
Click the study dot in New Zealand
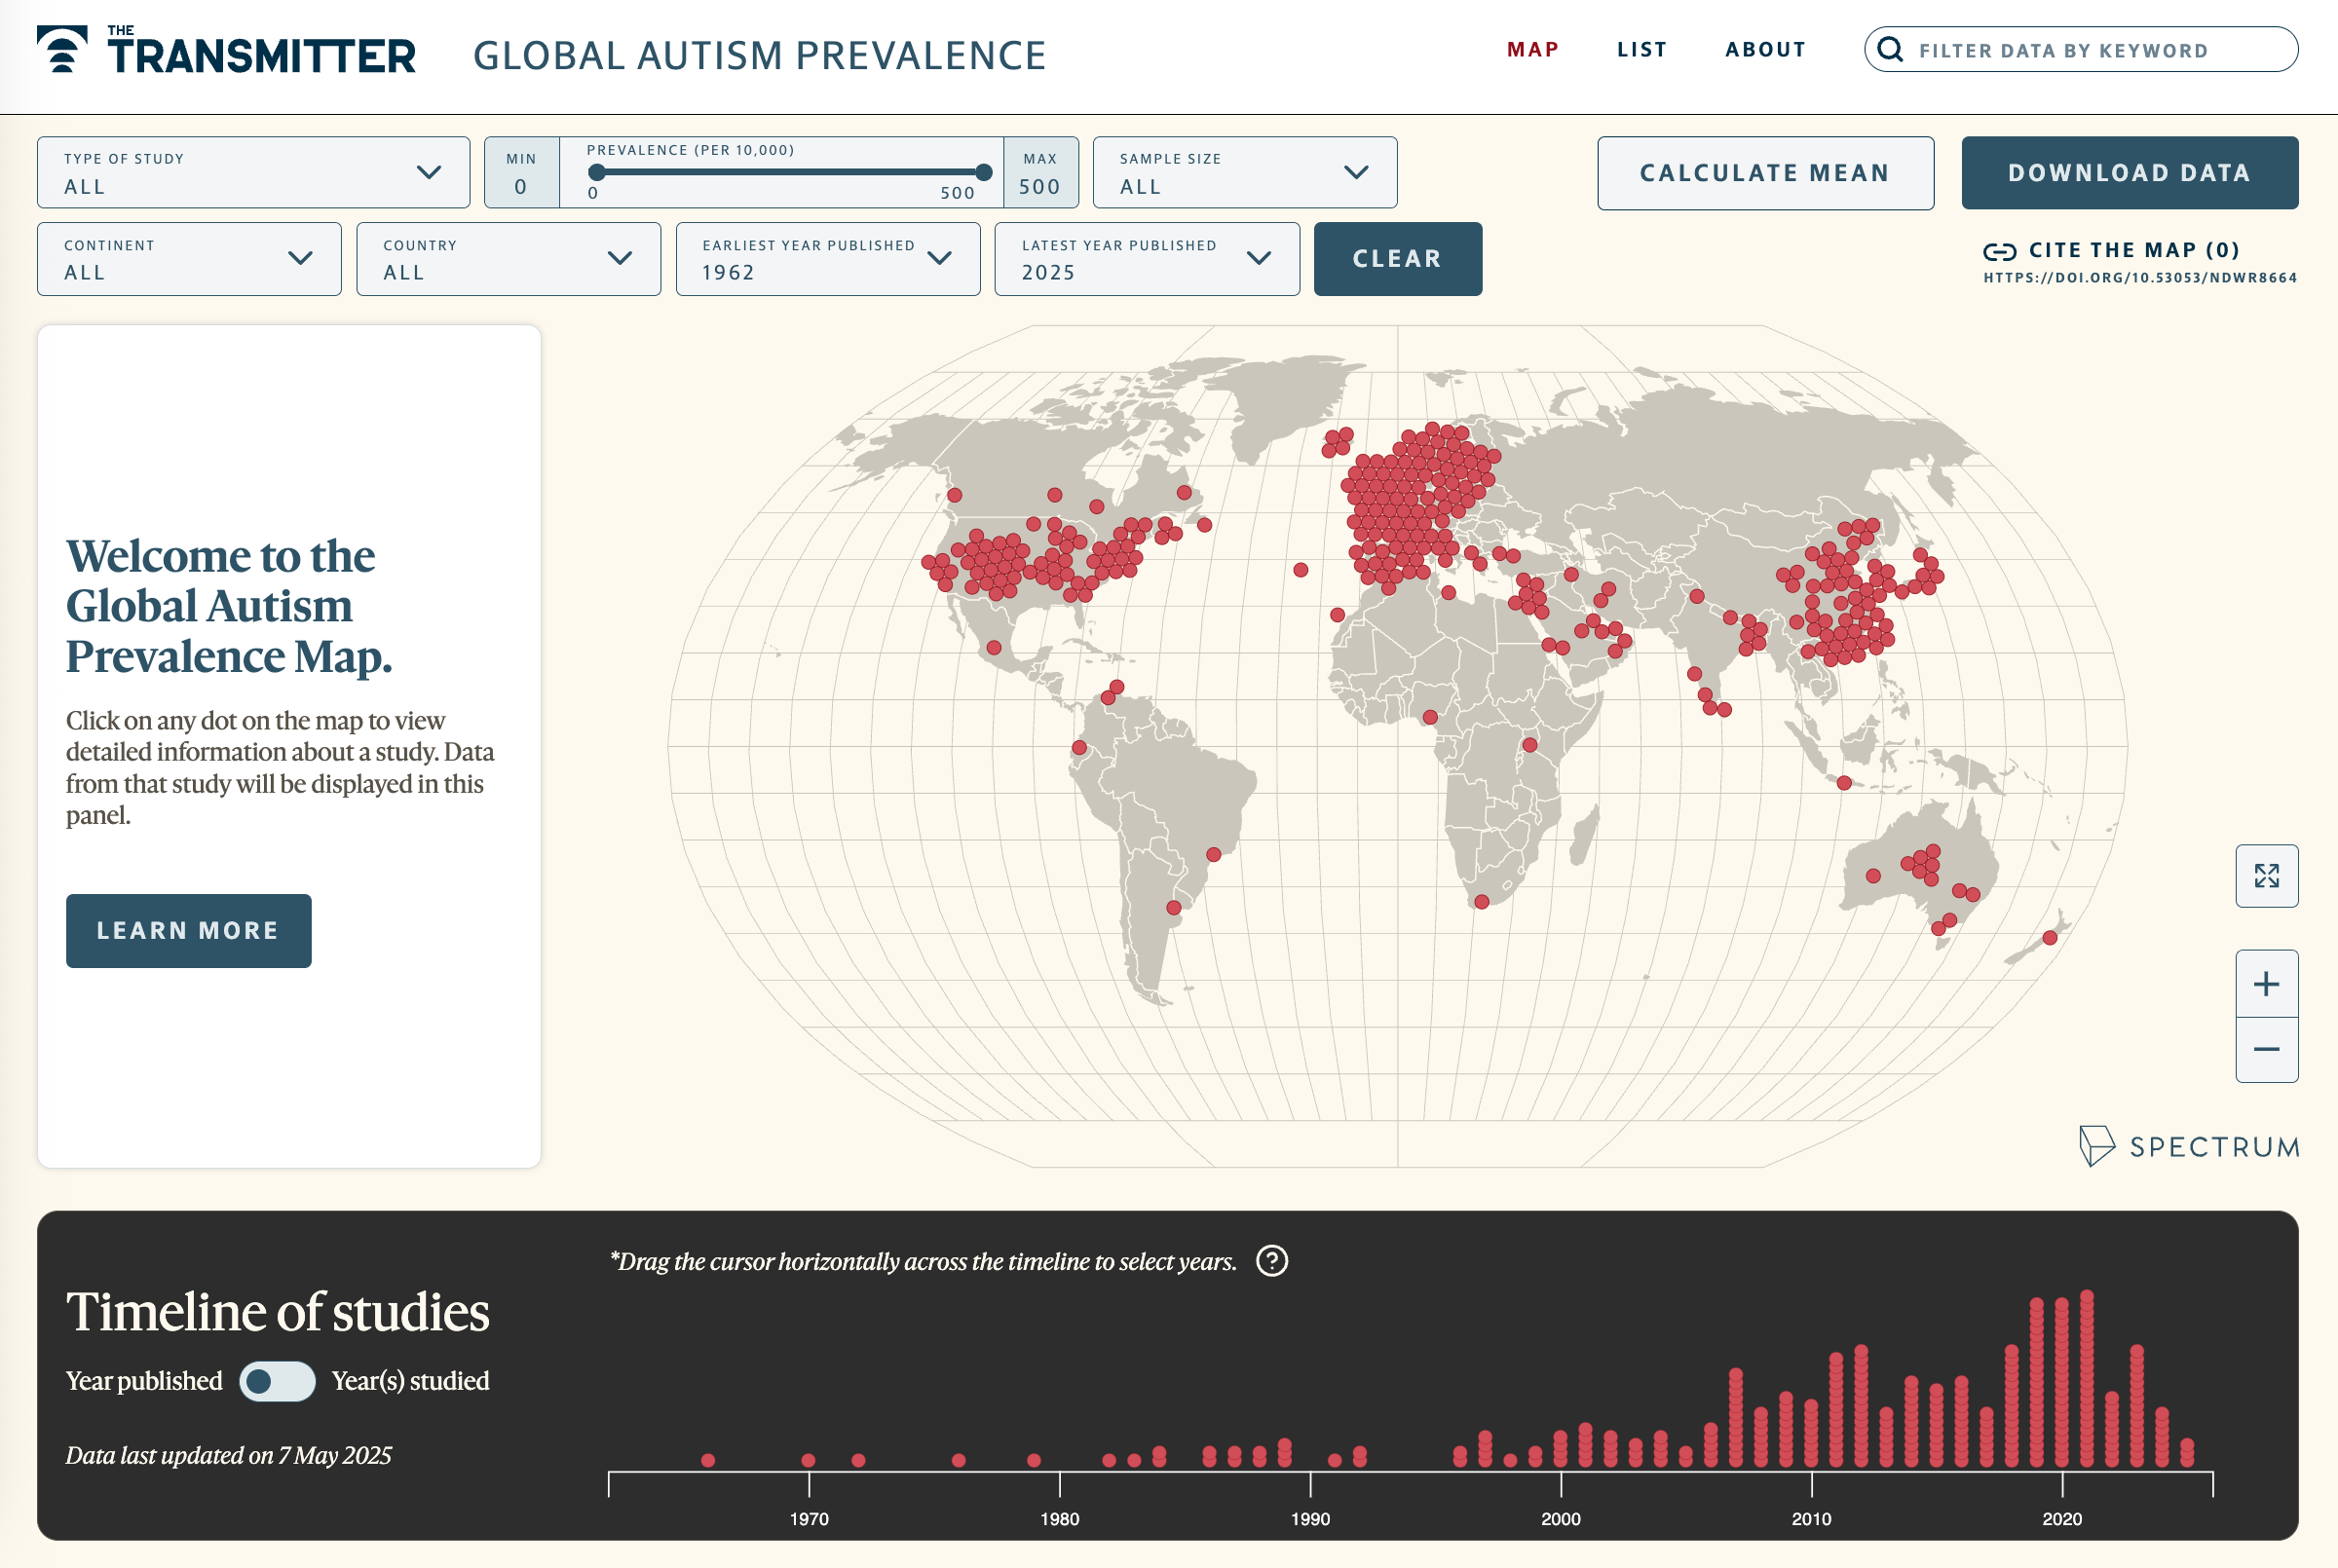tap(2050, 938)
